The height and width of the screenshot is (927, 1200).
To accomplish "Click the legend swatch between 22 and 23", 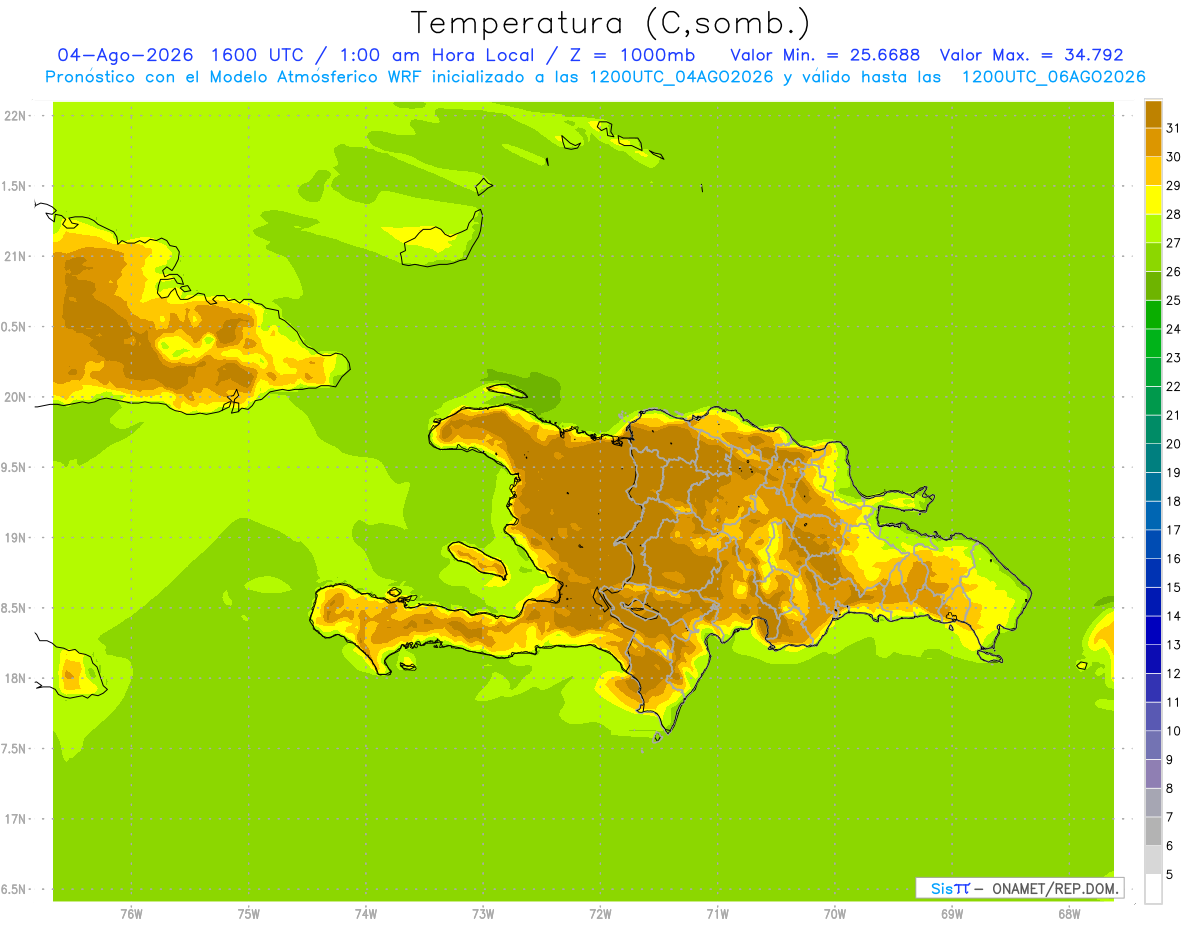I will pos(1153,373).
